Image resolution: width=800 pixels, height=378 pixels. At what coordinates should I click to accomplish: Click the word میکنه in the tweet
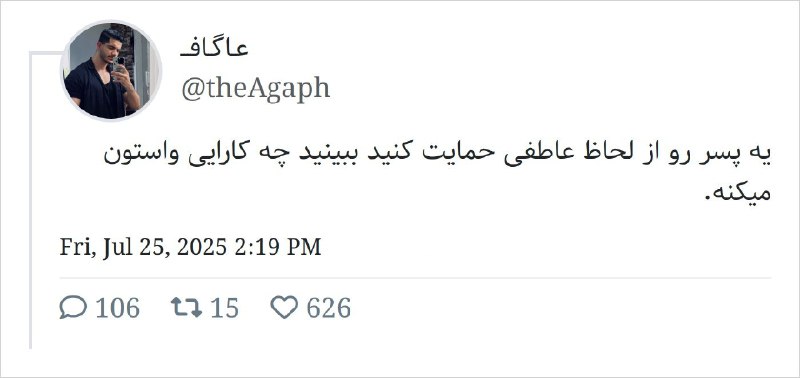742,194
